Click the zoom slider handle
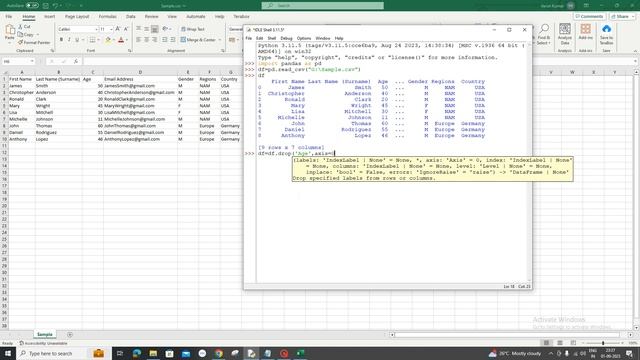This screenshot has height=360, width=640. [603, 343]
